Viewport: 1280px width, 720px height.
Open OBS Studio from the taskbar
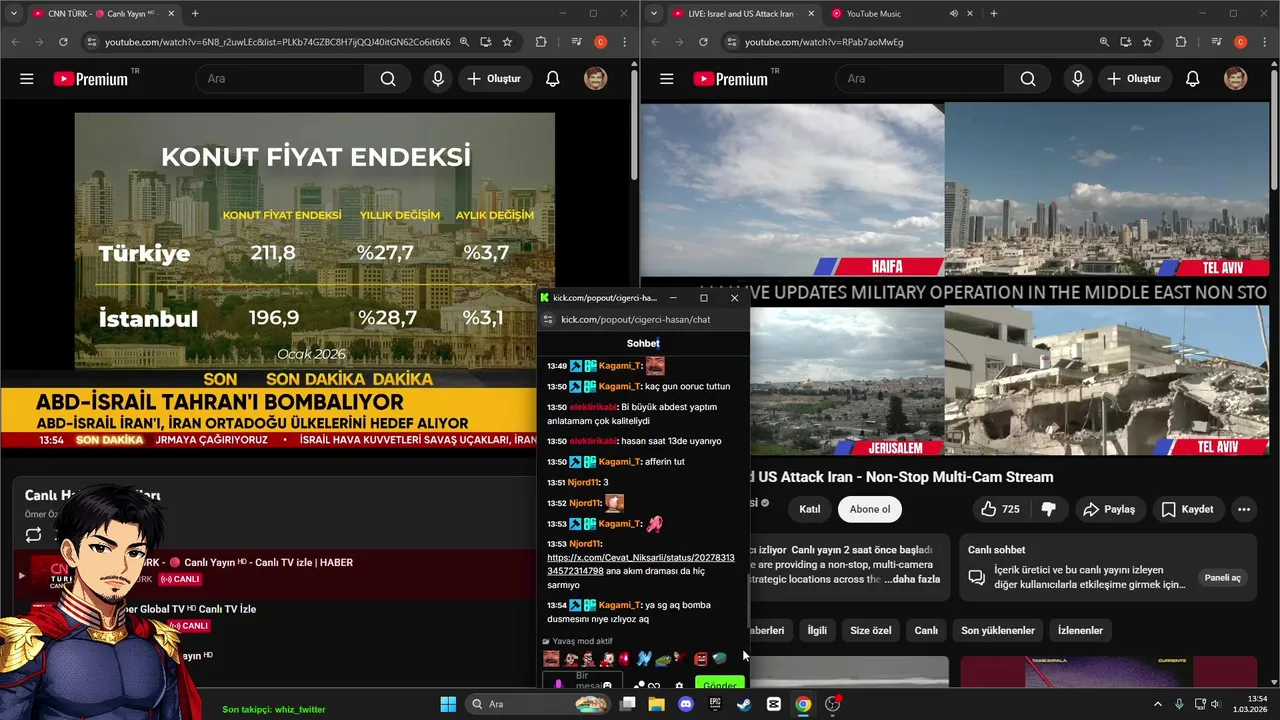tap(833, 704)
